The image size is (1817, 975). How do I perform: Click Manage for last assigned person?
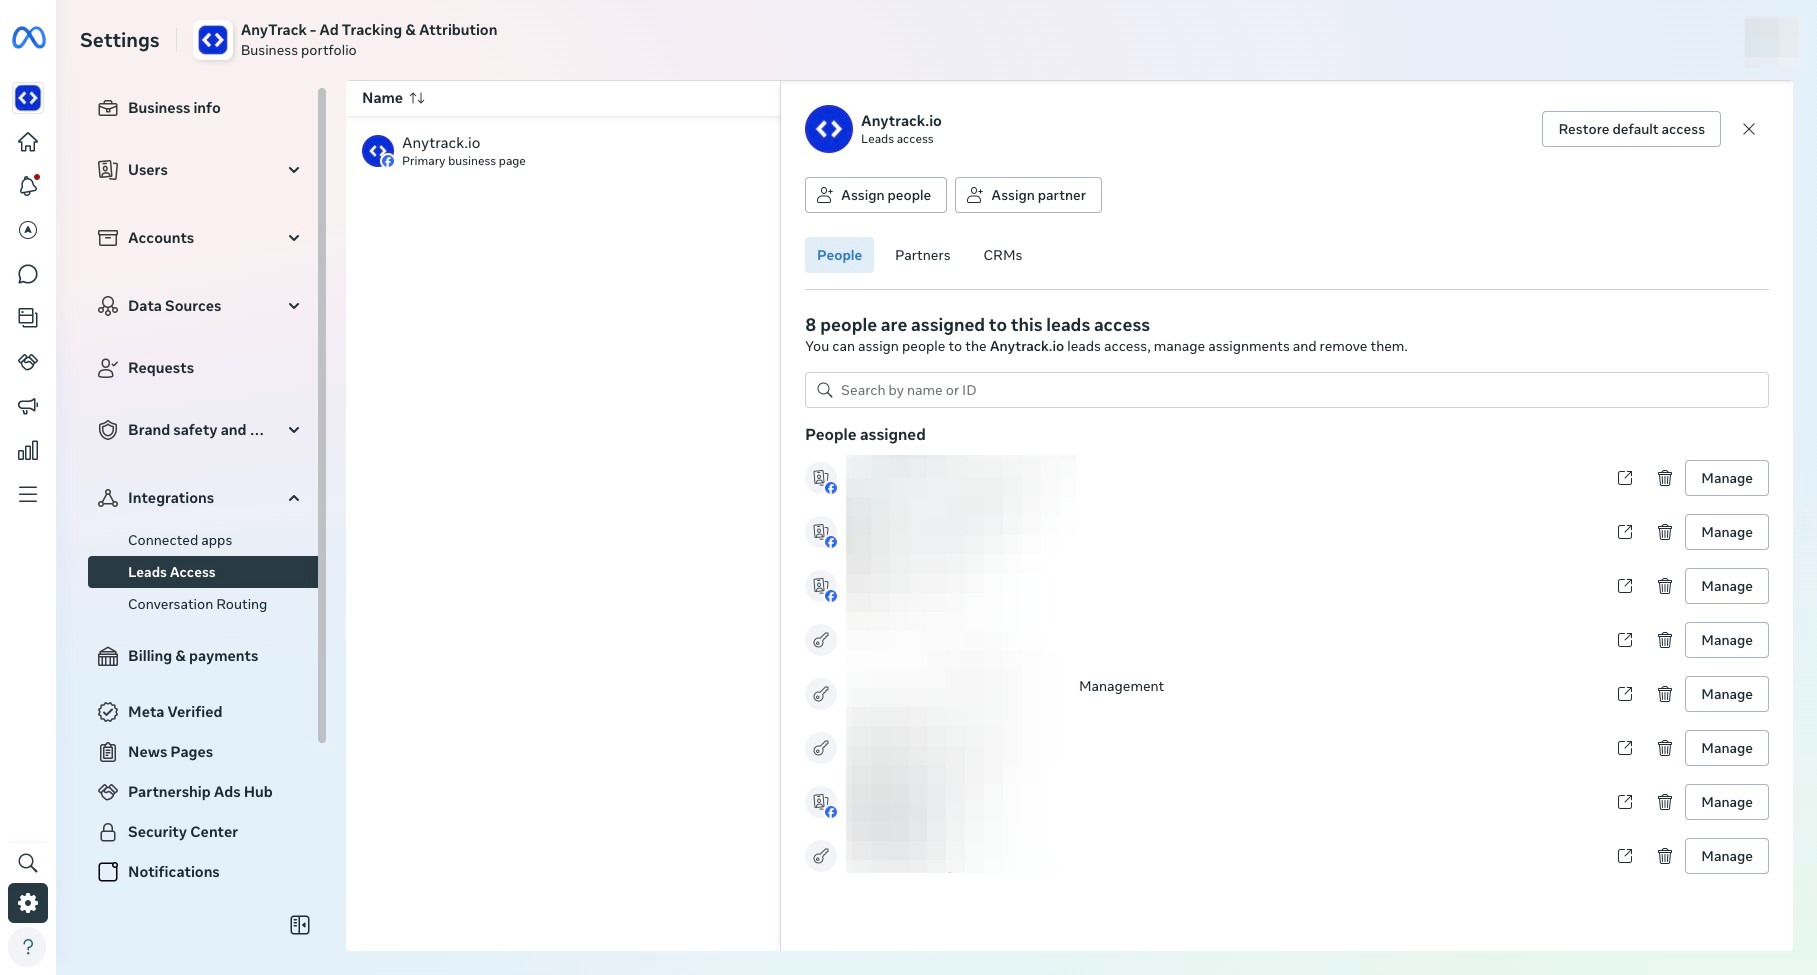pyautogui.click(x=1726, y=856)
